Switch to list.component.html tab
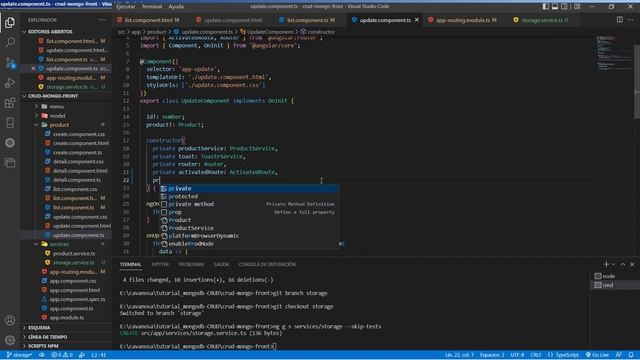This screenshot has height=360, width=640. coord(149,20)
